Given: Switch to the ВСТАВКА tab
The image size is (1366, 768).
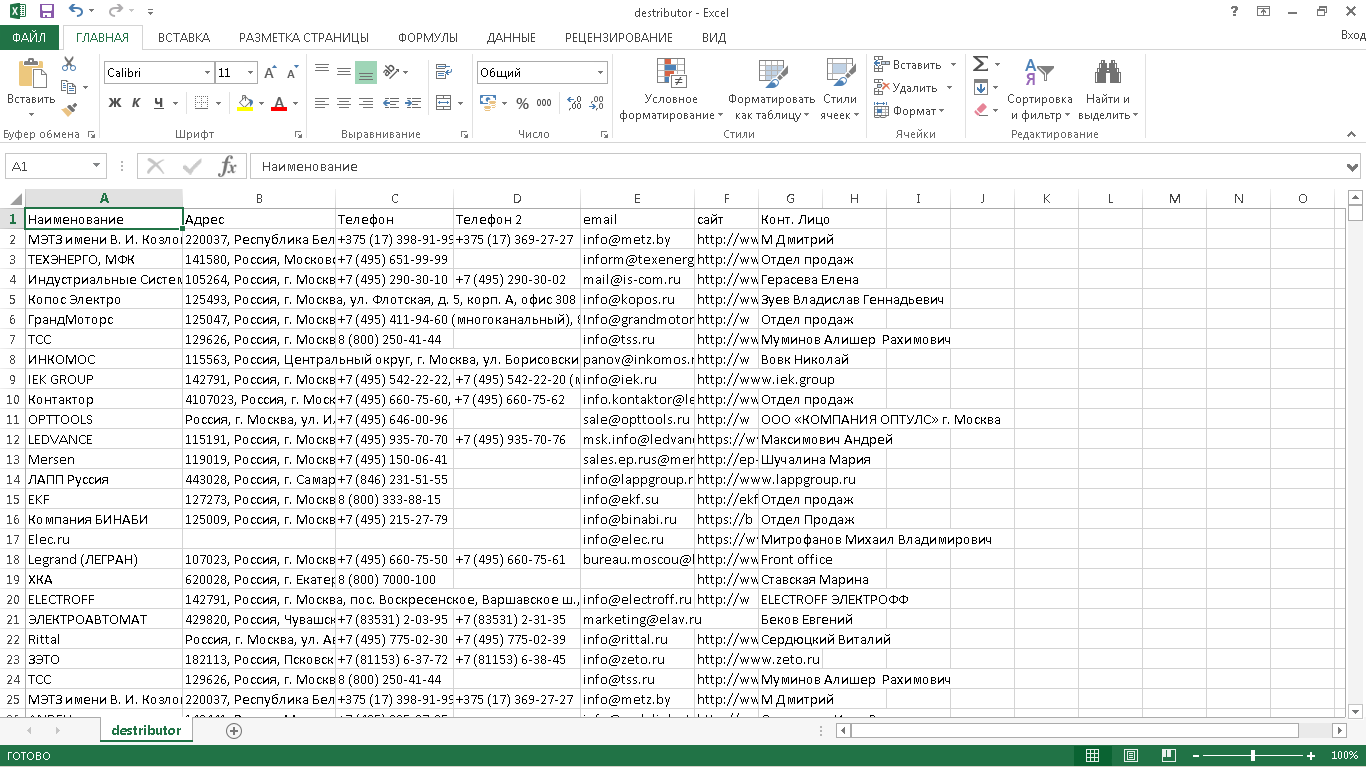Looking at the screenshot, I should point(184,38).
